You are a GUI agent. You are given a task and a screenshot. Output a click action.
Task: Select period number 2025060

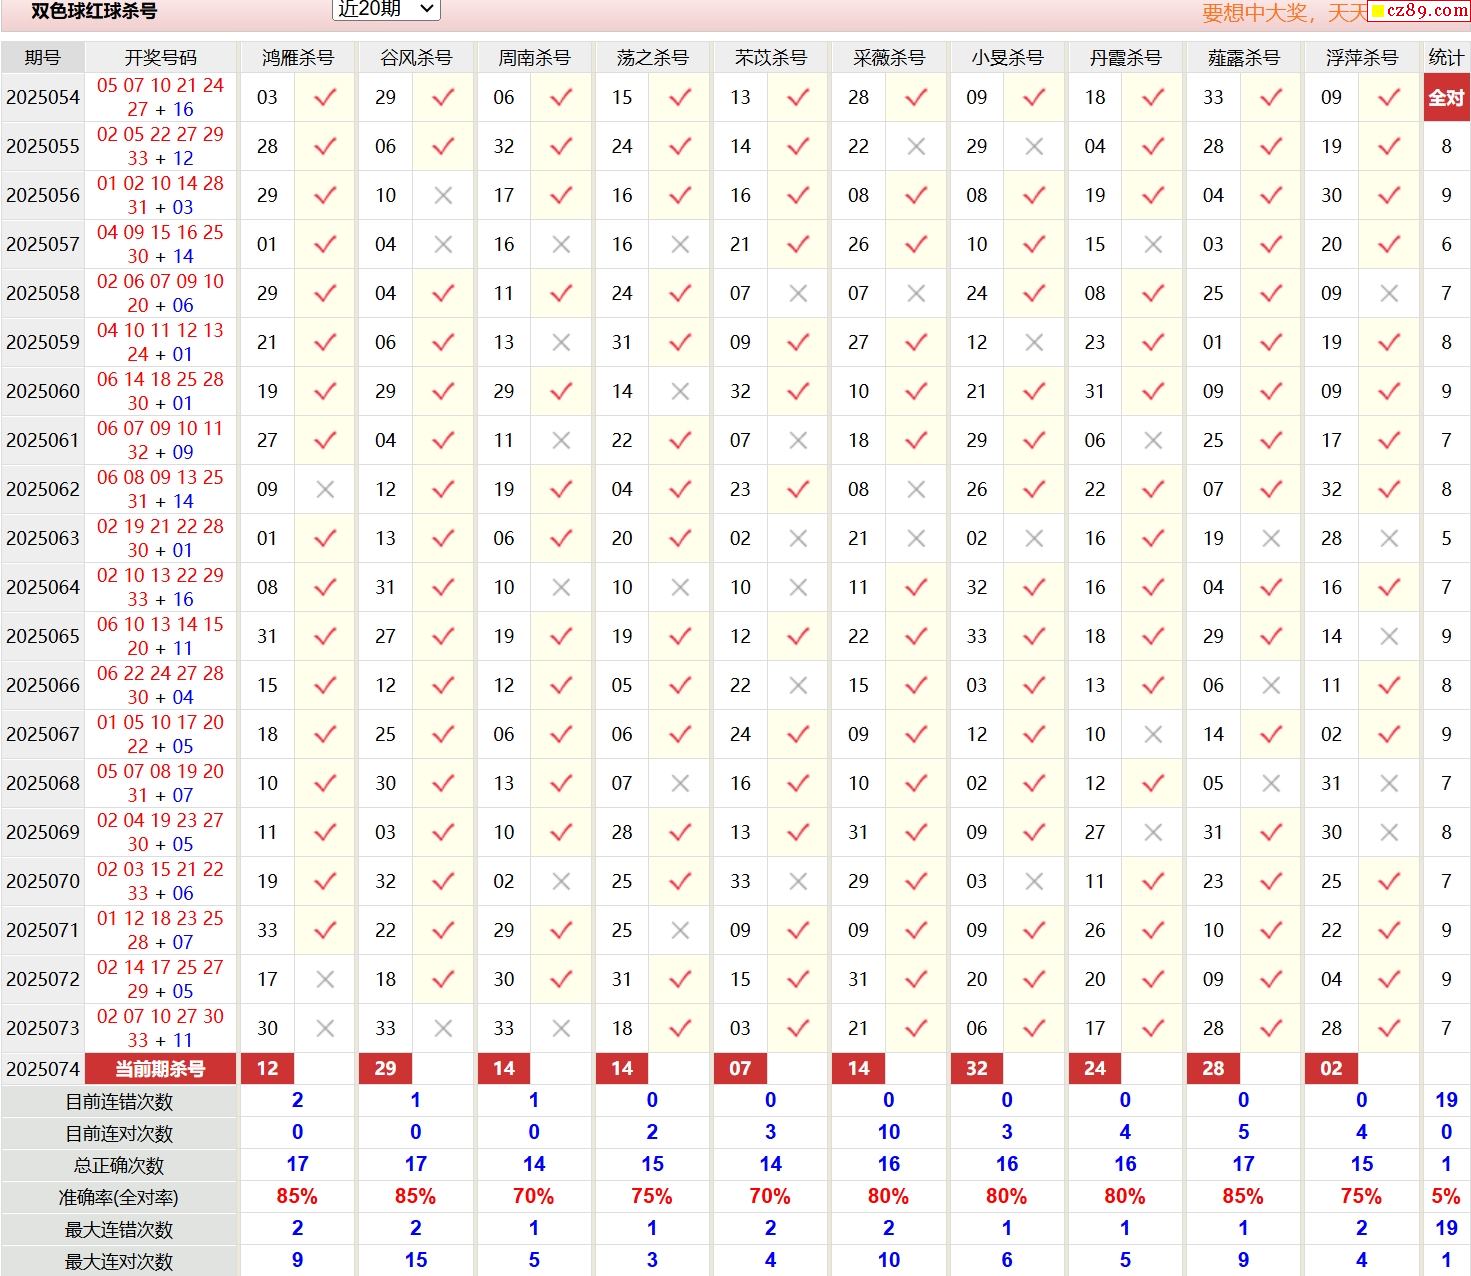pos(42,392)
